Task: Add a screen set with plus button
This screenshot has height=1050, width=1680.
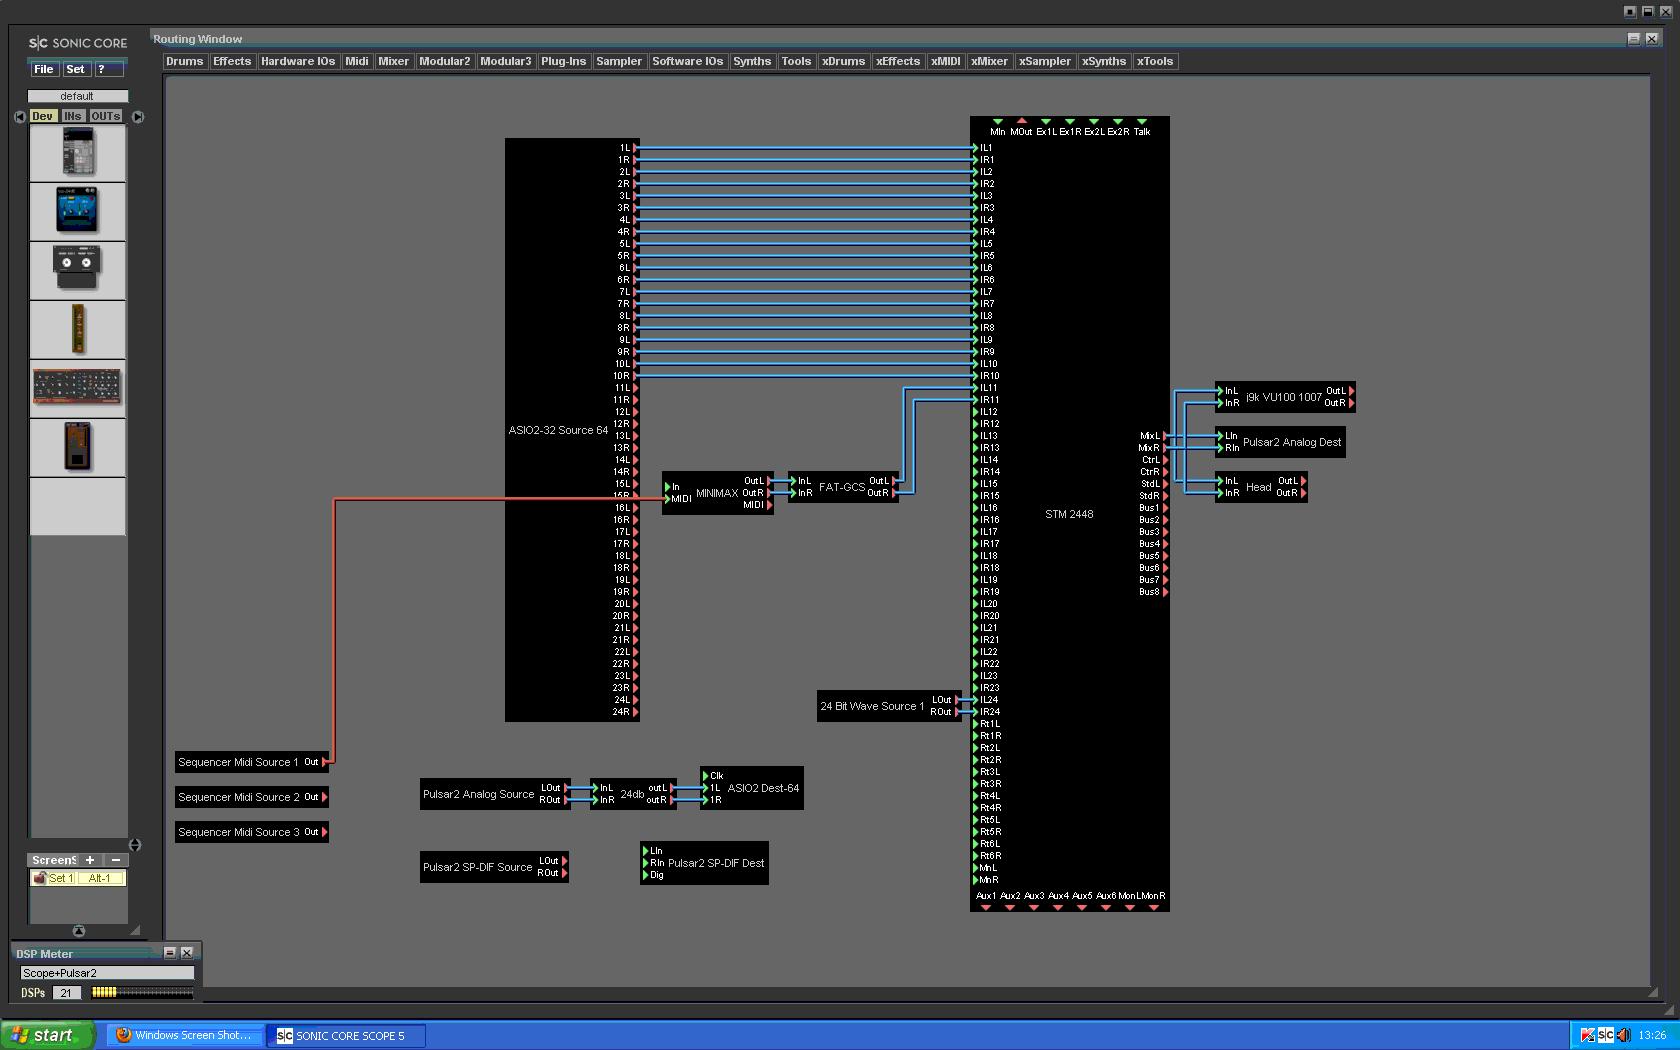Action: click(89, 860)
